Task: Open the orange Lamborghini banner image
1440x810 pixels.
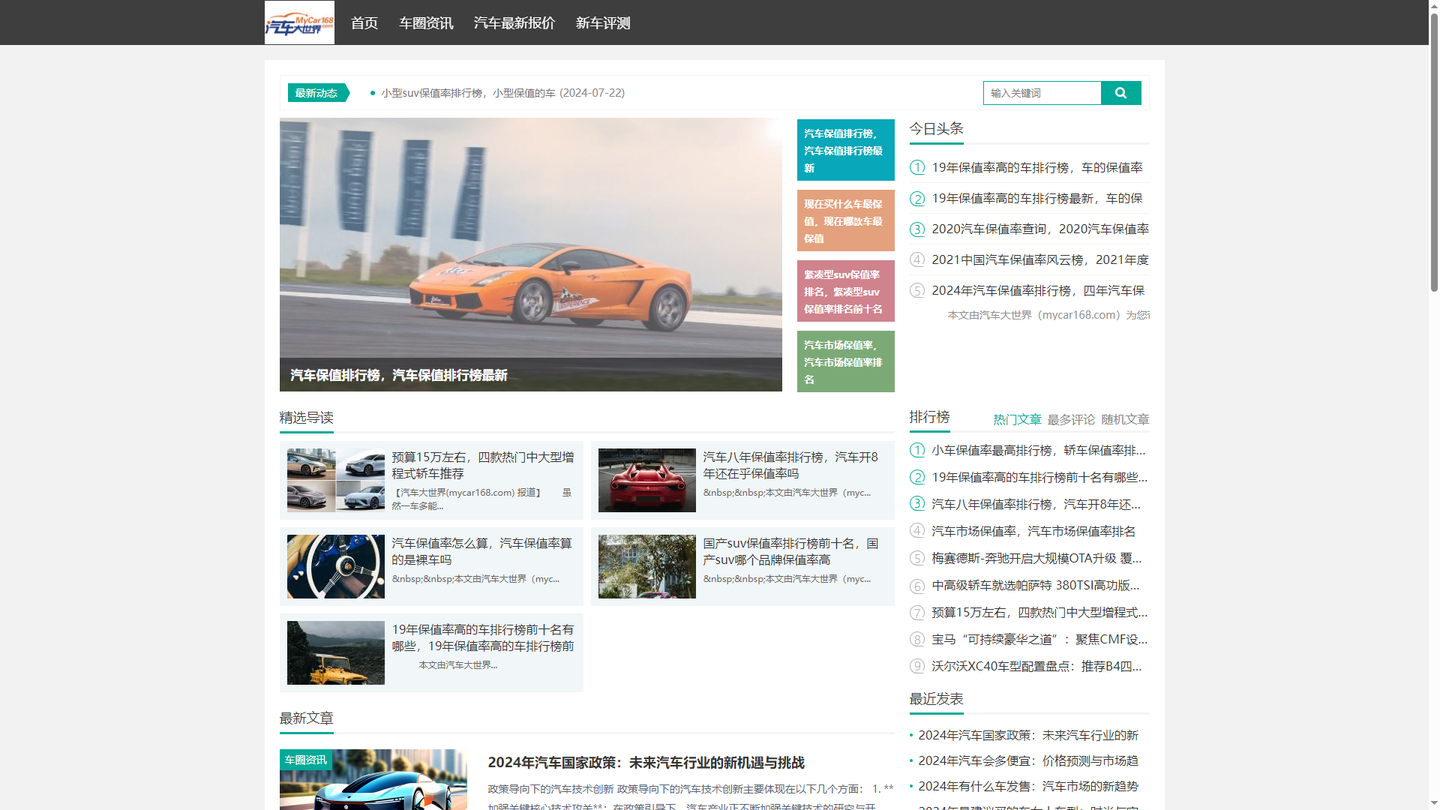Action: coord(530,238)
